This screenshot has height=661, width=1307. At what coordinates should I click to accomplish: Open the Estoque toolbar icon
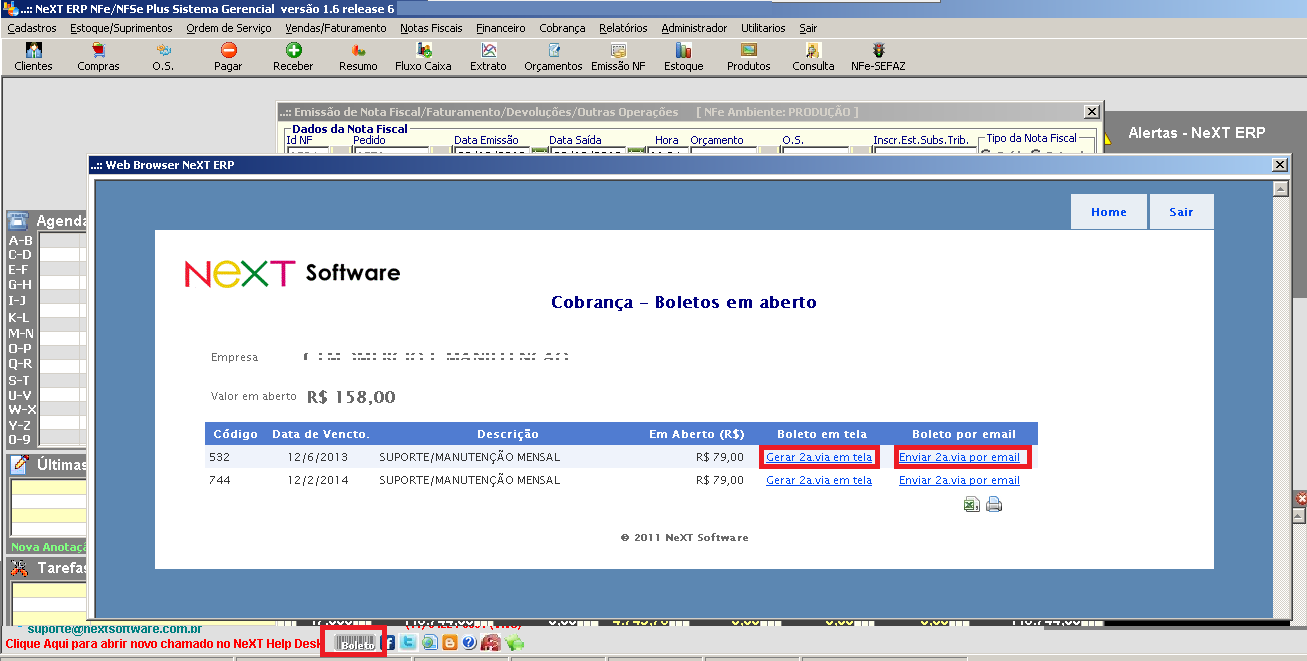[x=683, y=55]
